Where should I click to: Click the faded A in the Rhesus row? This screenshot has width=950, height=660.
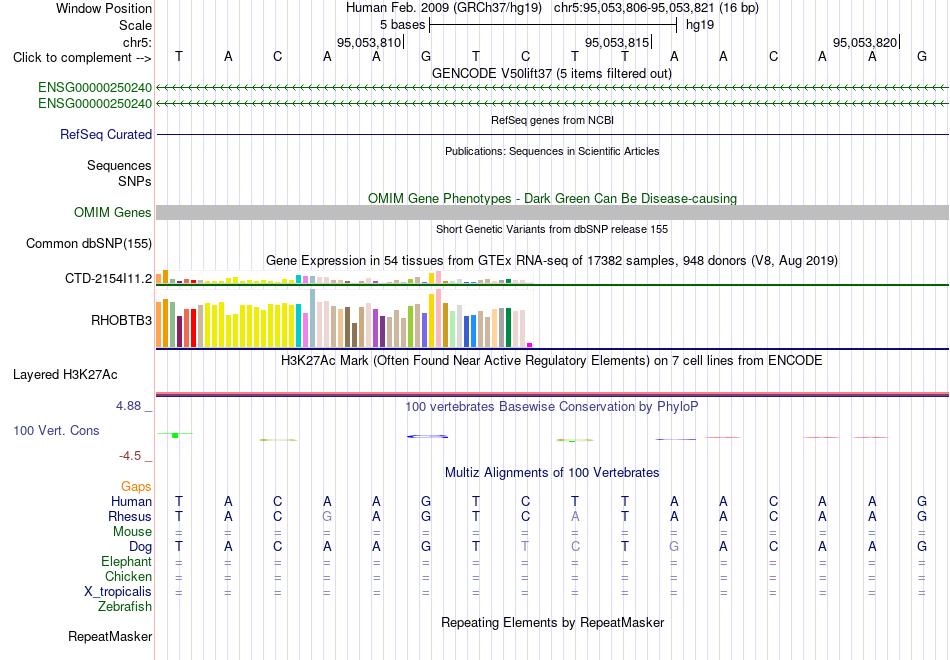(x=575, y=516)
